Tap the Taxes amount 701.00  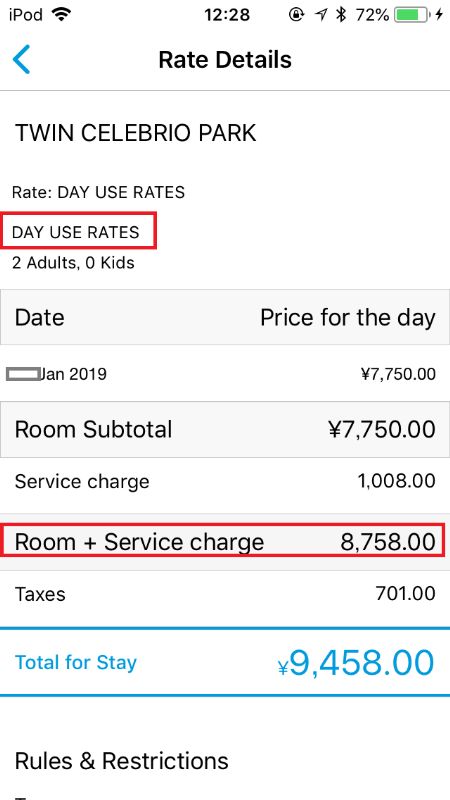point(405,594)
